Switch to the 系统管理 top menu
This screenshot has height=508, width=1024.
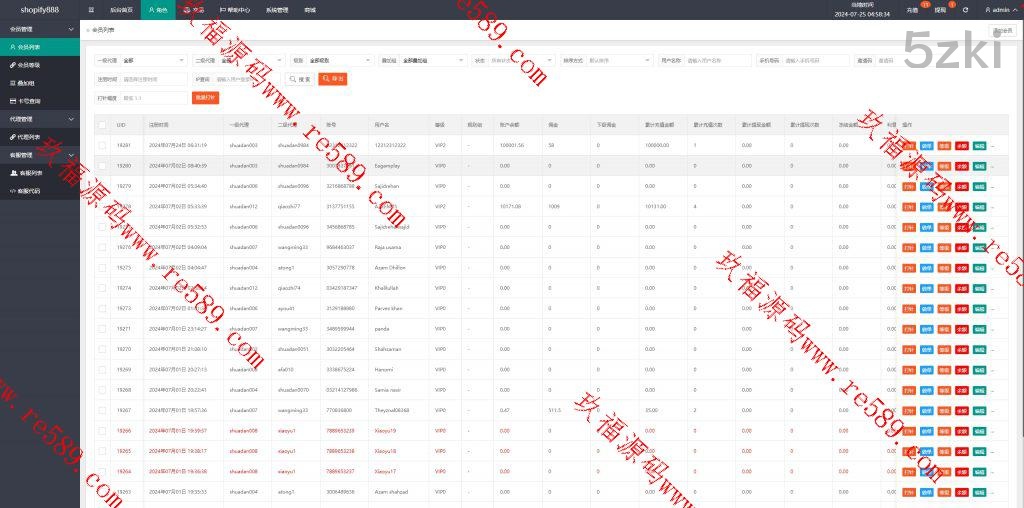[278, 9]
